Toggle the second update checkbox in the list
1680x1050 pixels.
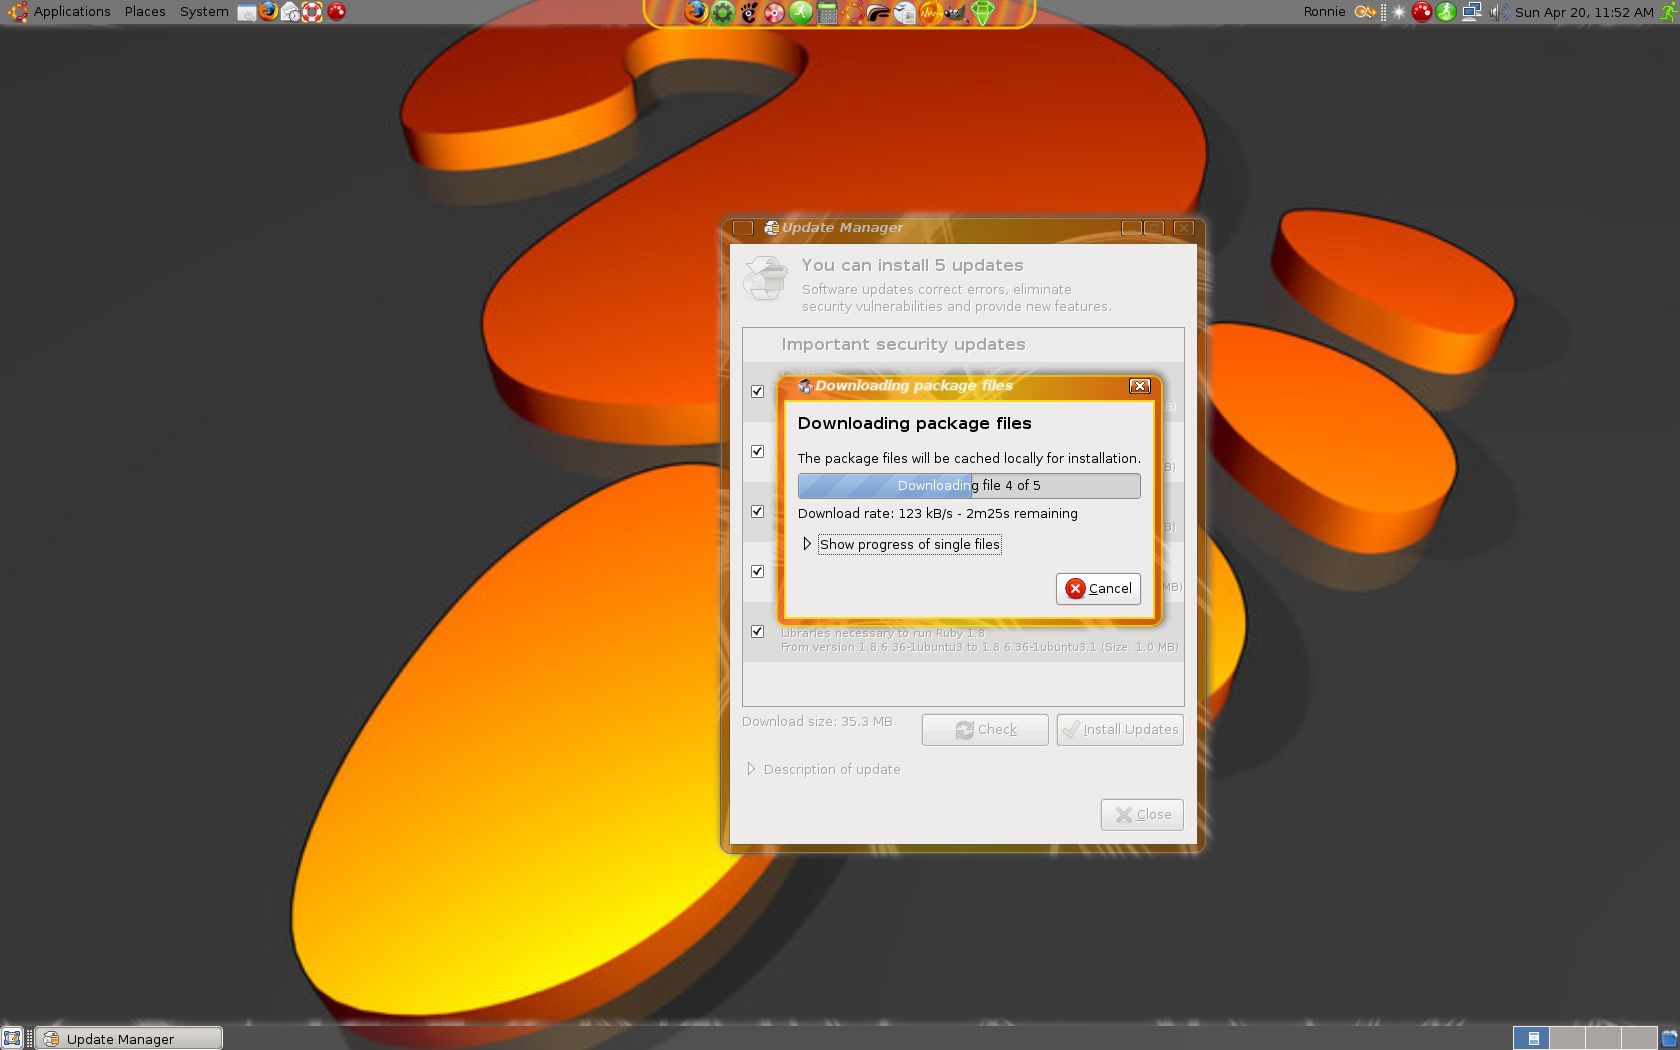757,451
